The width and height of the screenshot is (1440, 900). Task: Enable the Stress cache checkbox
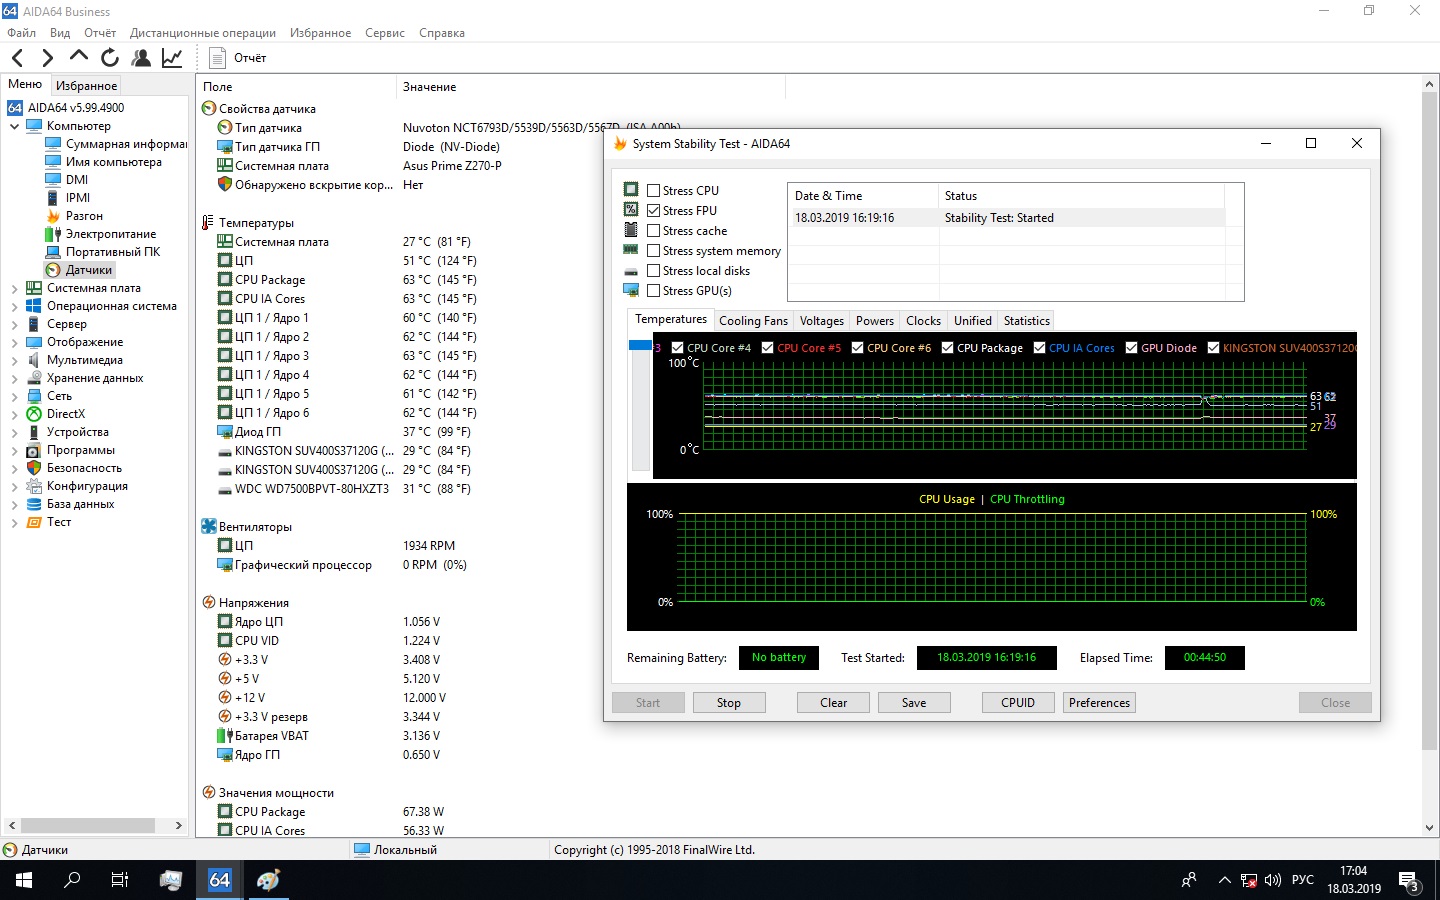(x=653, y=231)
